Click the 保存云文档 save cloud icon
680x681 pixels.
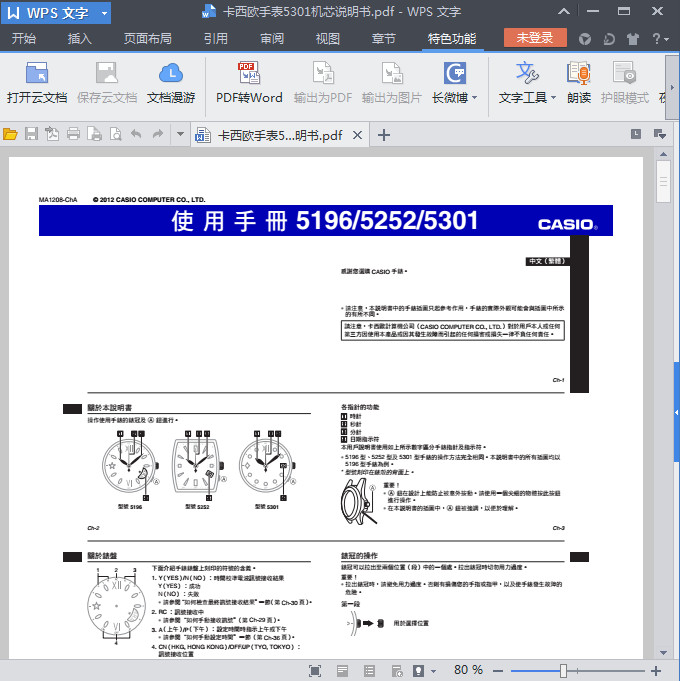tap(107, 83)
